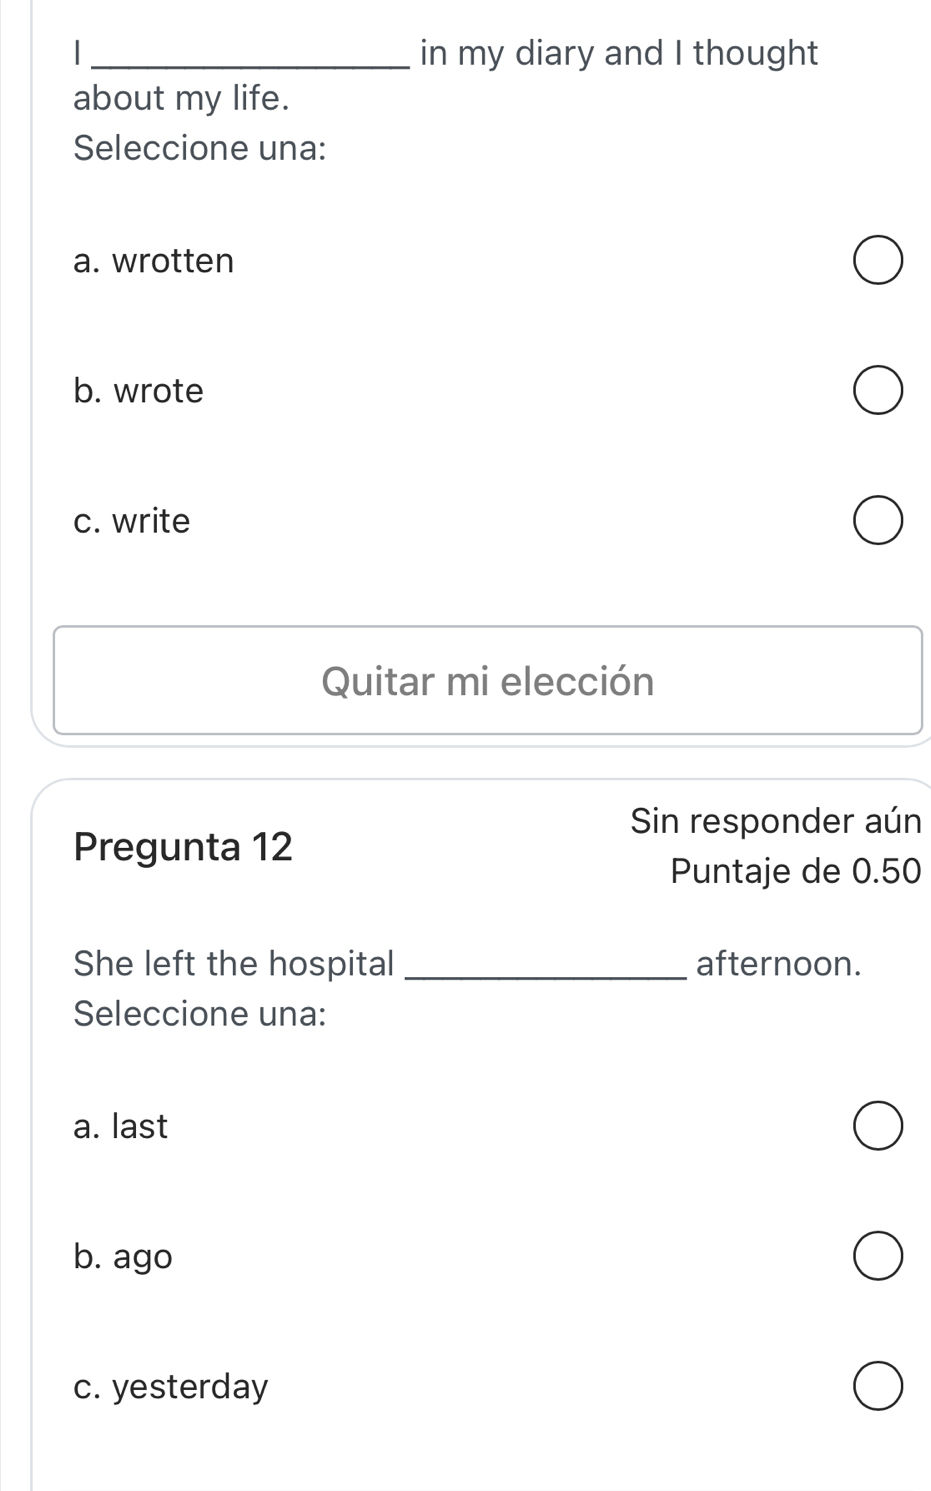Screen dimensions: 931x1491
Task: Click the 'a. wrotten' answer label text
Action: coord(154,261)
